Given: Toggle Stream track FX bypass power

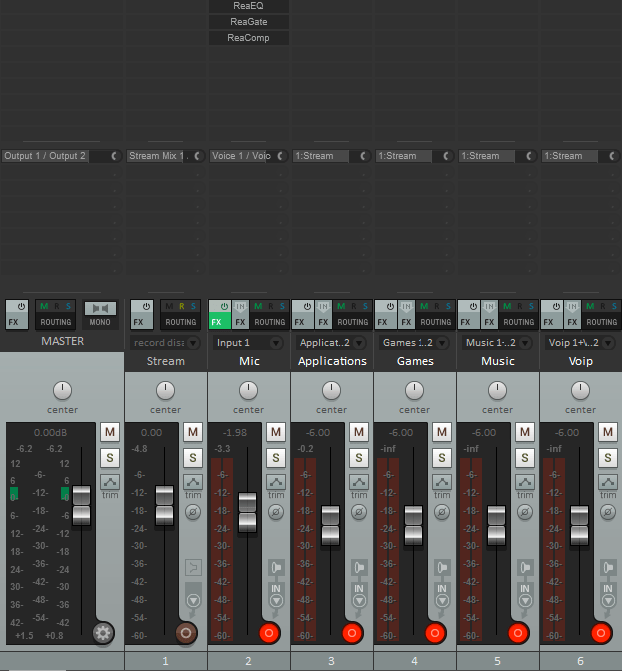Looking at the screenshot, I should pyautogui.click(x=146, y=307).
